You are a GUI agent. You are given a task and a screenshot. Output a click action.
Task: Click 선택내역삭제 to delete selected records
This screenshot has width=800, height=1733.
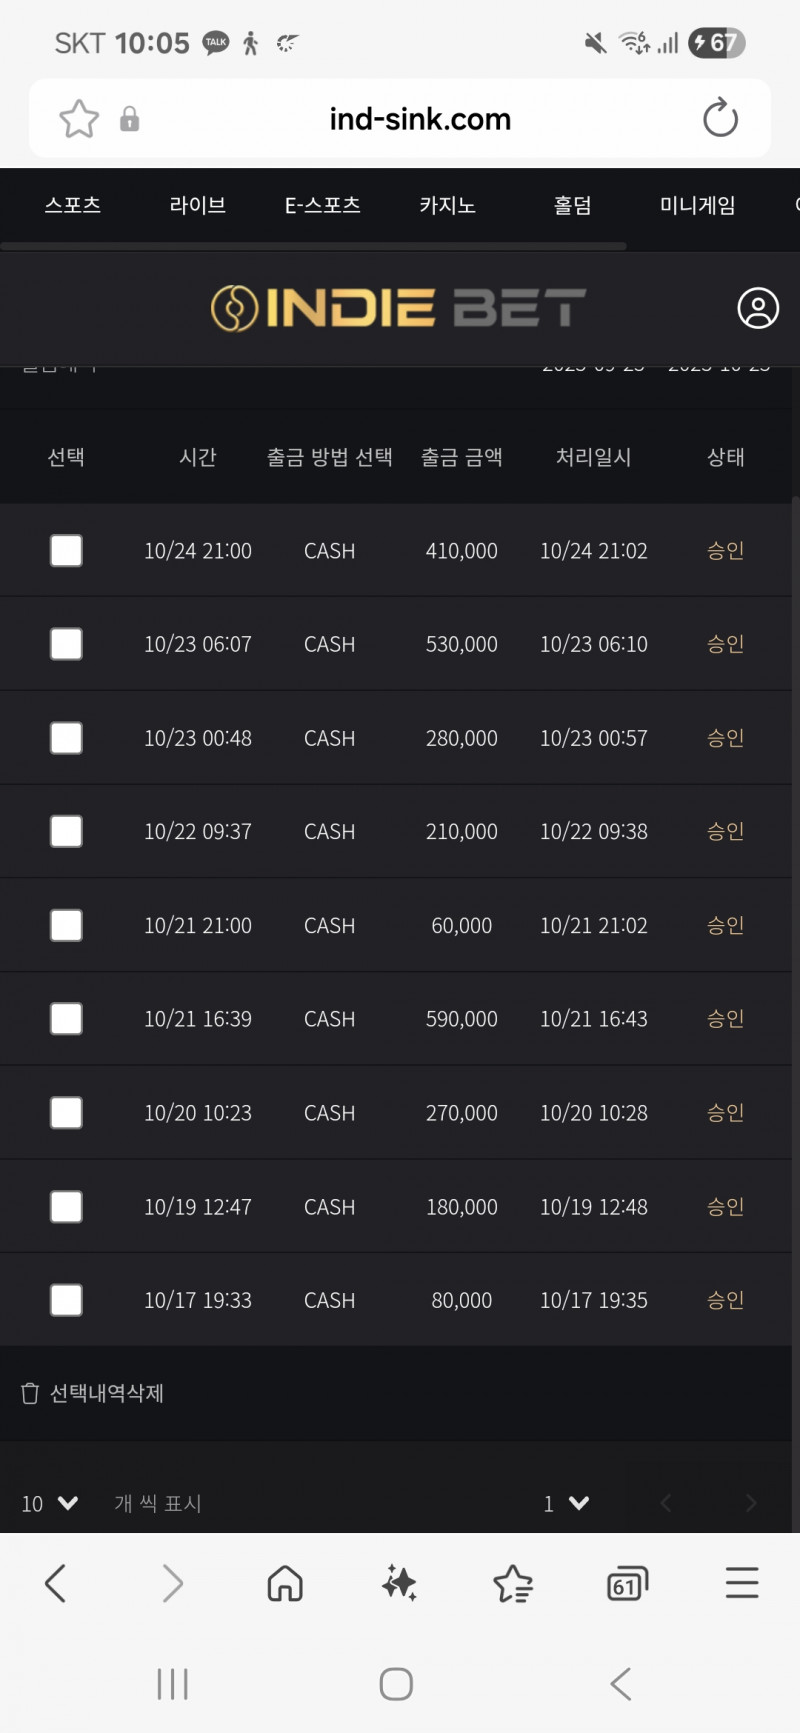point(93,1393)
